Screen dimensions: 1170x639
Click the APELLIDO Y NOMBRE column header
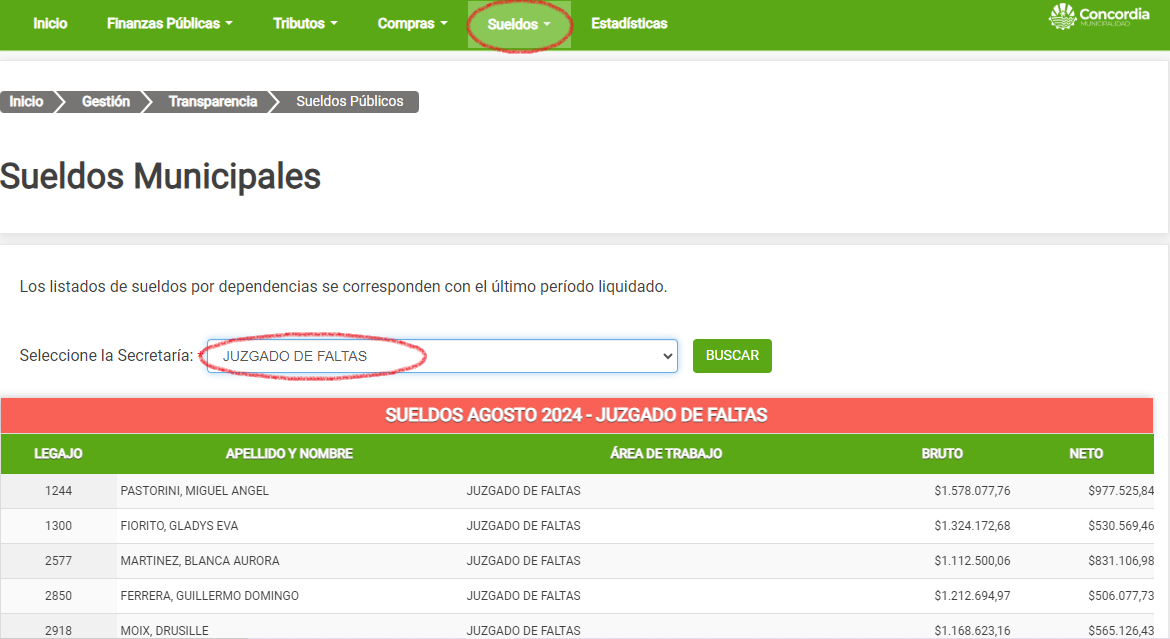tap(289, 454)
